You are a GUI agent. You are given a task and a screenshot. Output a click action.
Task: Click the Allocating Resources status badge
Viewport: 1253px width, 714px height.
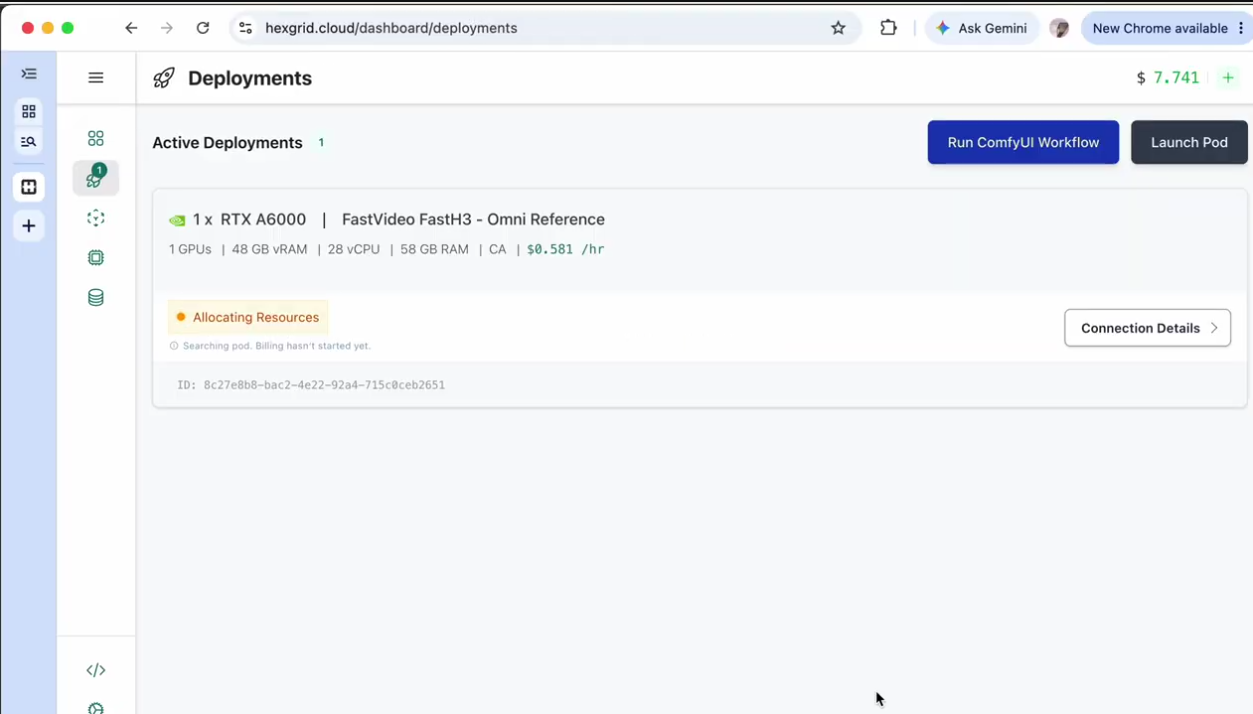[x=248, y=317]
